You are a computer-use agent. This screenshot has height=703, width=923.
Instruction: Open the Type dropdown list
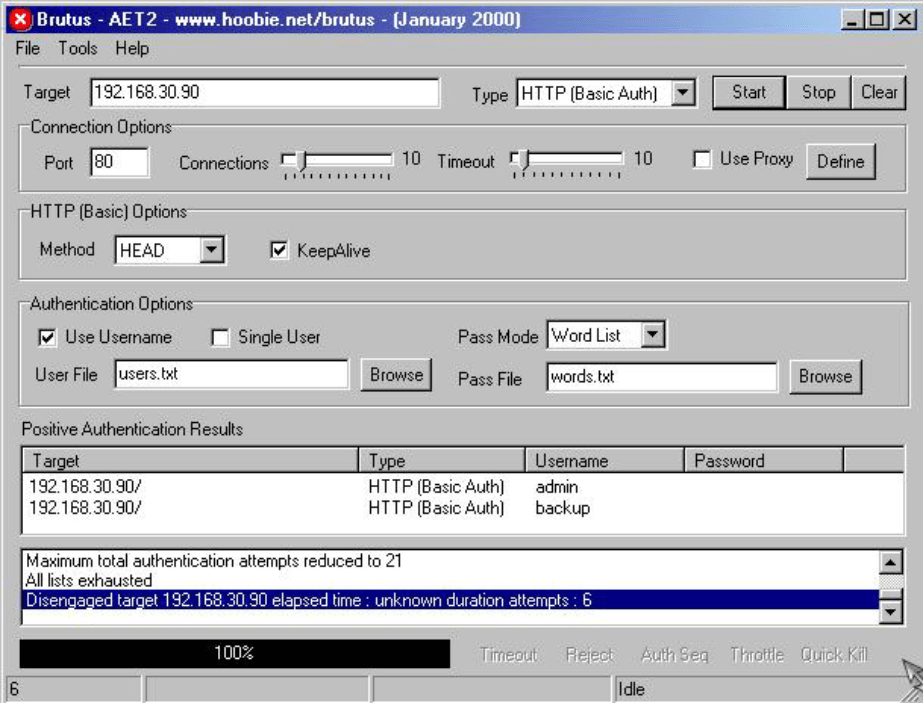(683, 94)
